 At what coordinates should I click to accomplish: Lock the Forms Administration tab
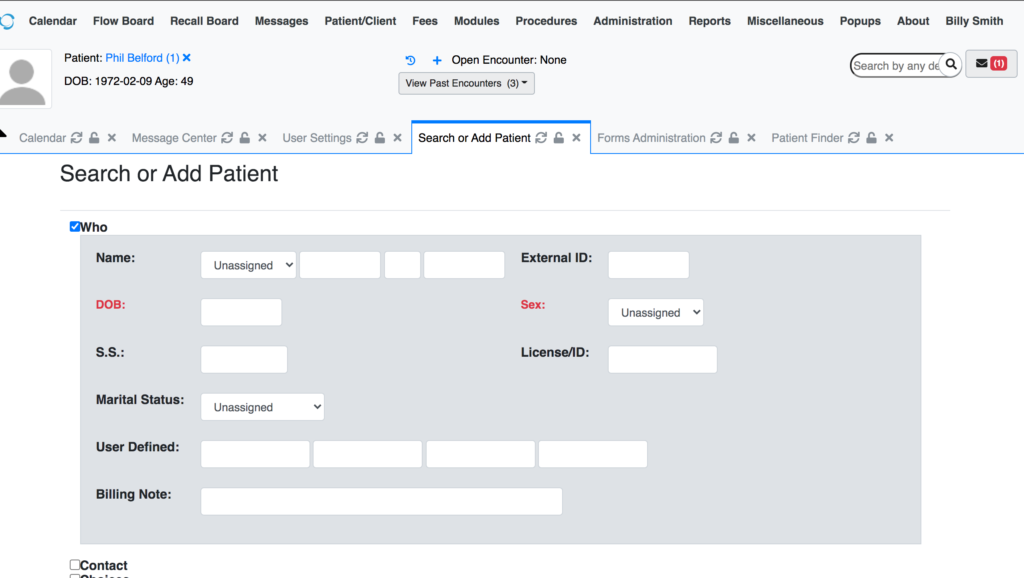tap(734, 138)
